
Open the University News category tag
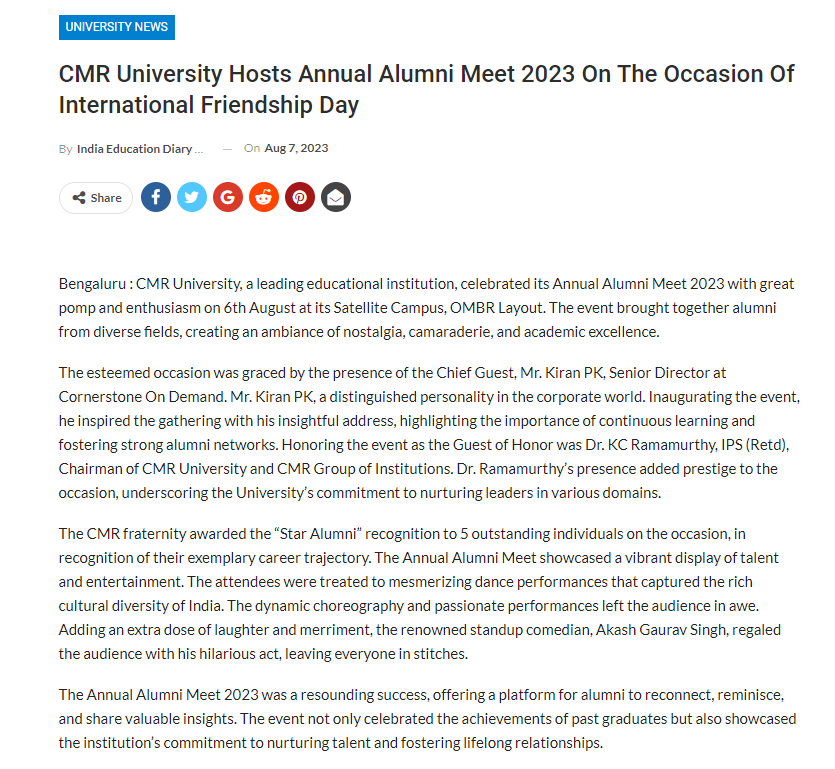(117, 27)
